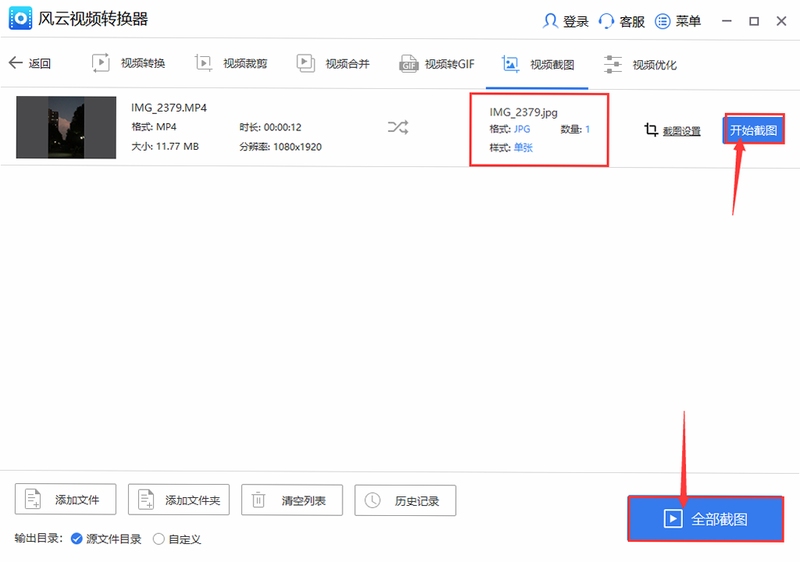Close the converter window
Screen dimensions: 800x562
tap(781, 21)
